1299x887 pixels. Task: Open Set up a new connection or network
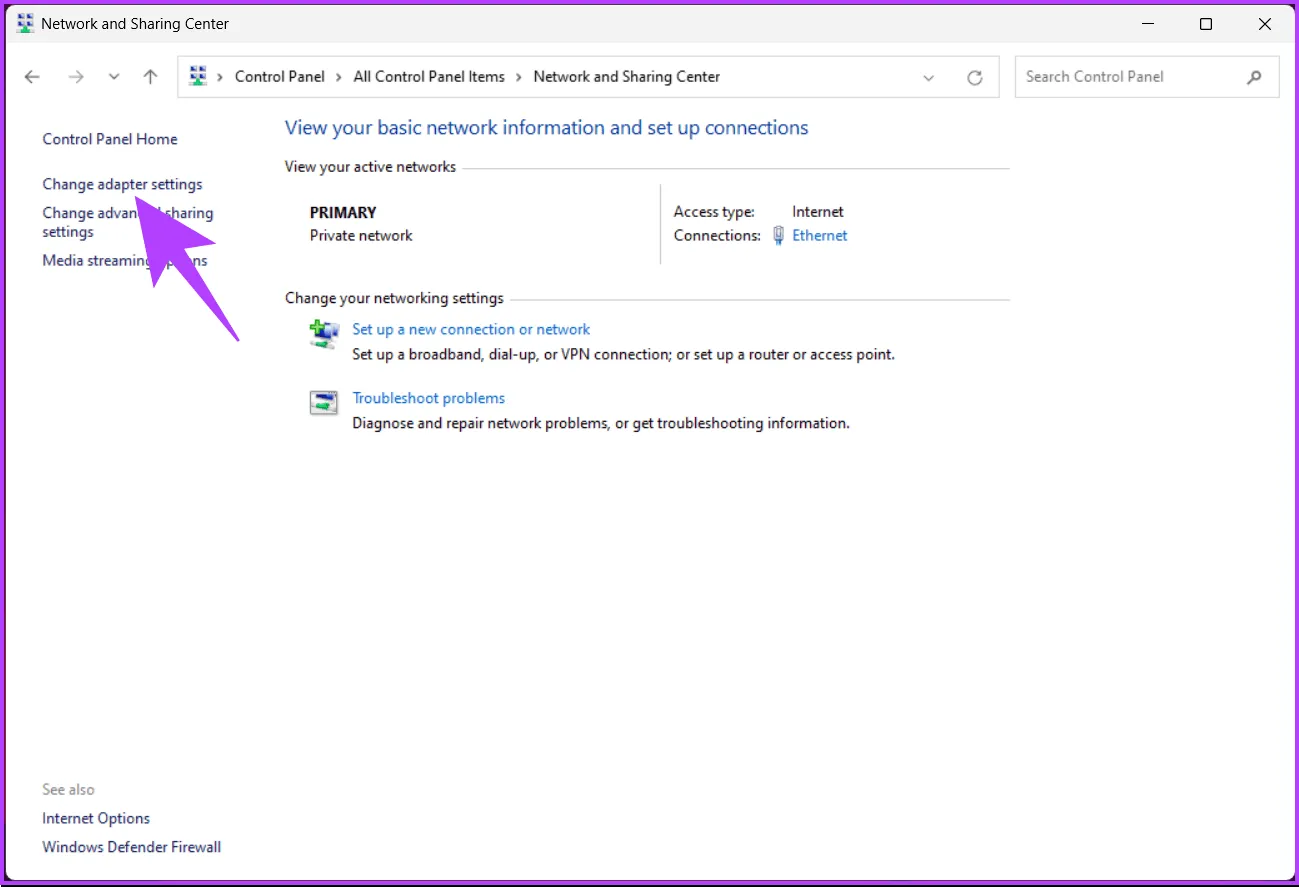pyautogui.click(x=471, y=329)
